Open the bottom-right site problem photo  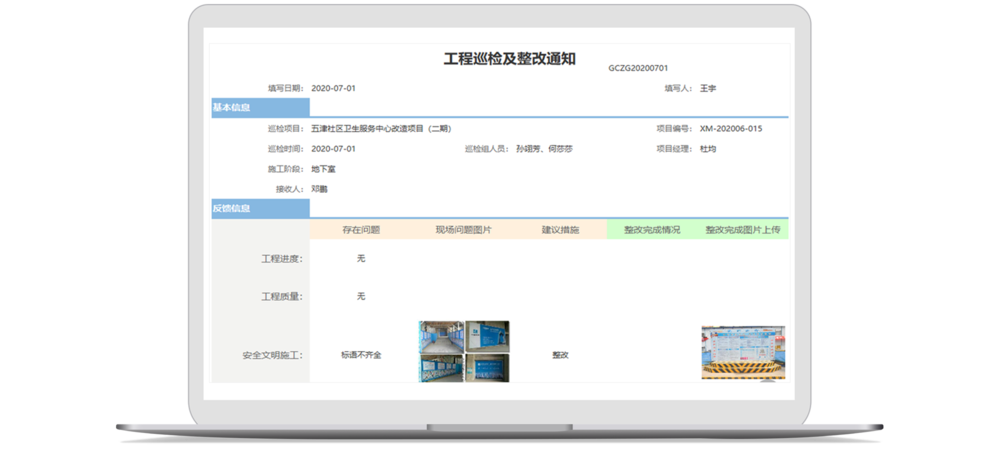point(487,367)
